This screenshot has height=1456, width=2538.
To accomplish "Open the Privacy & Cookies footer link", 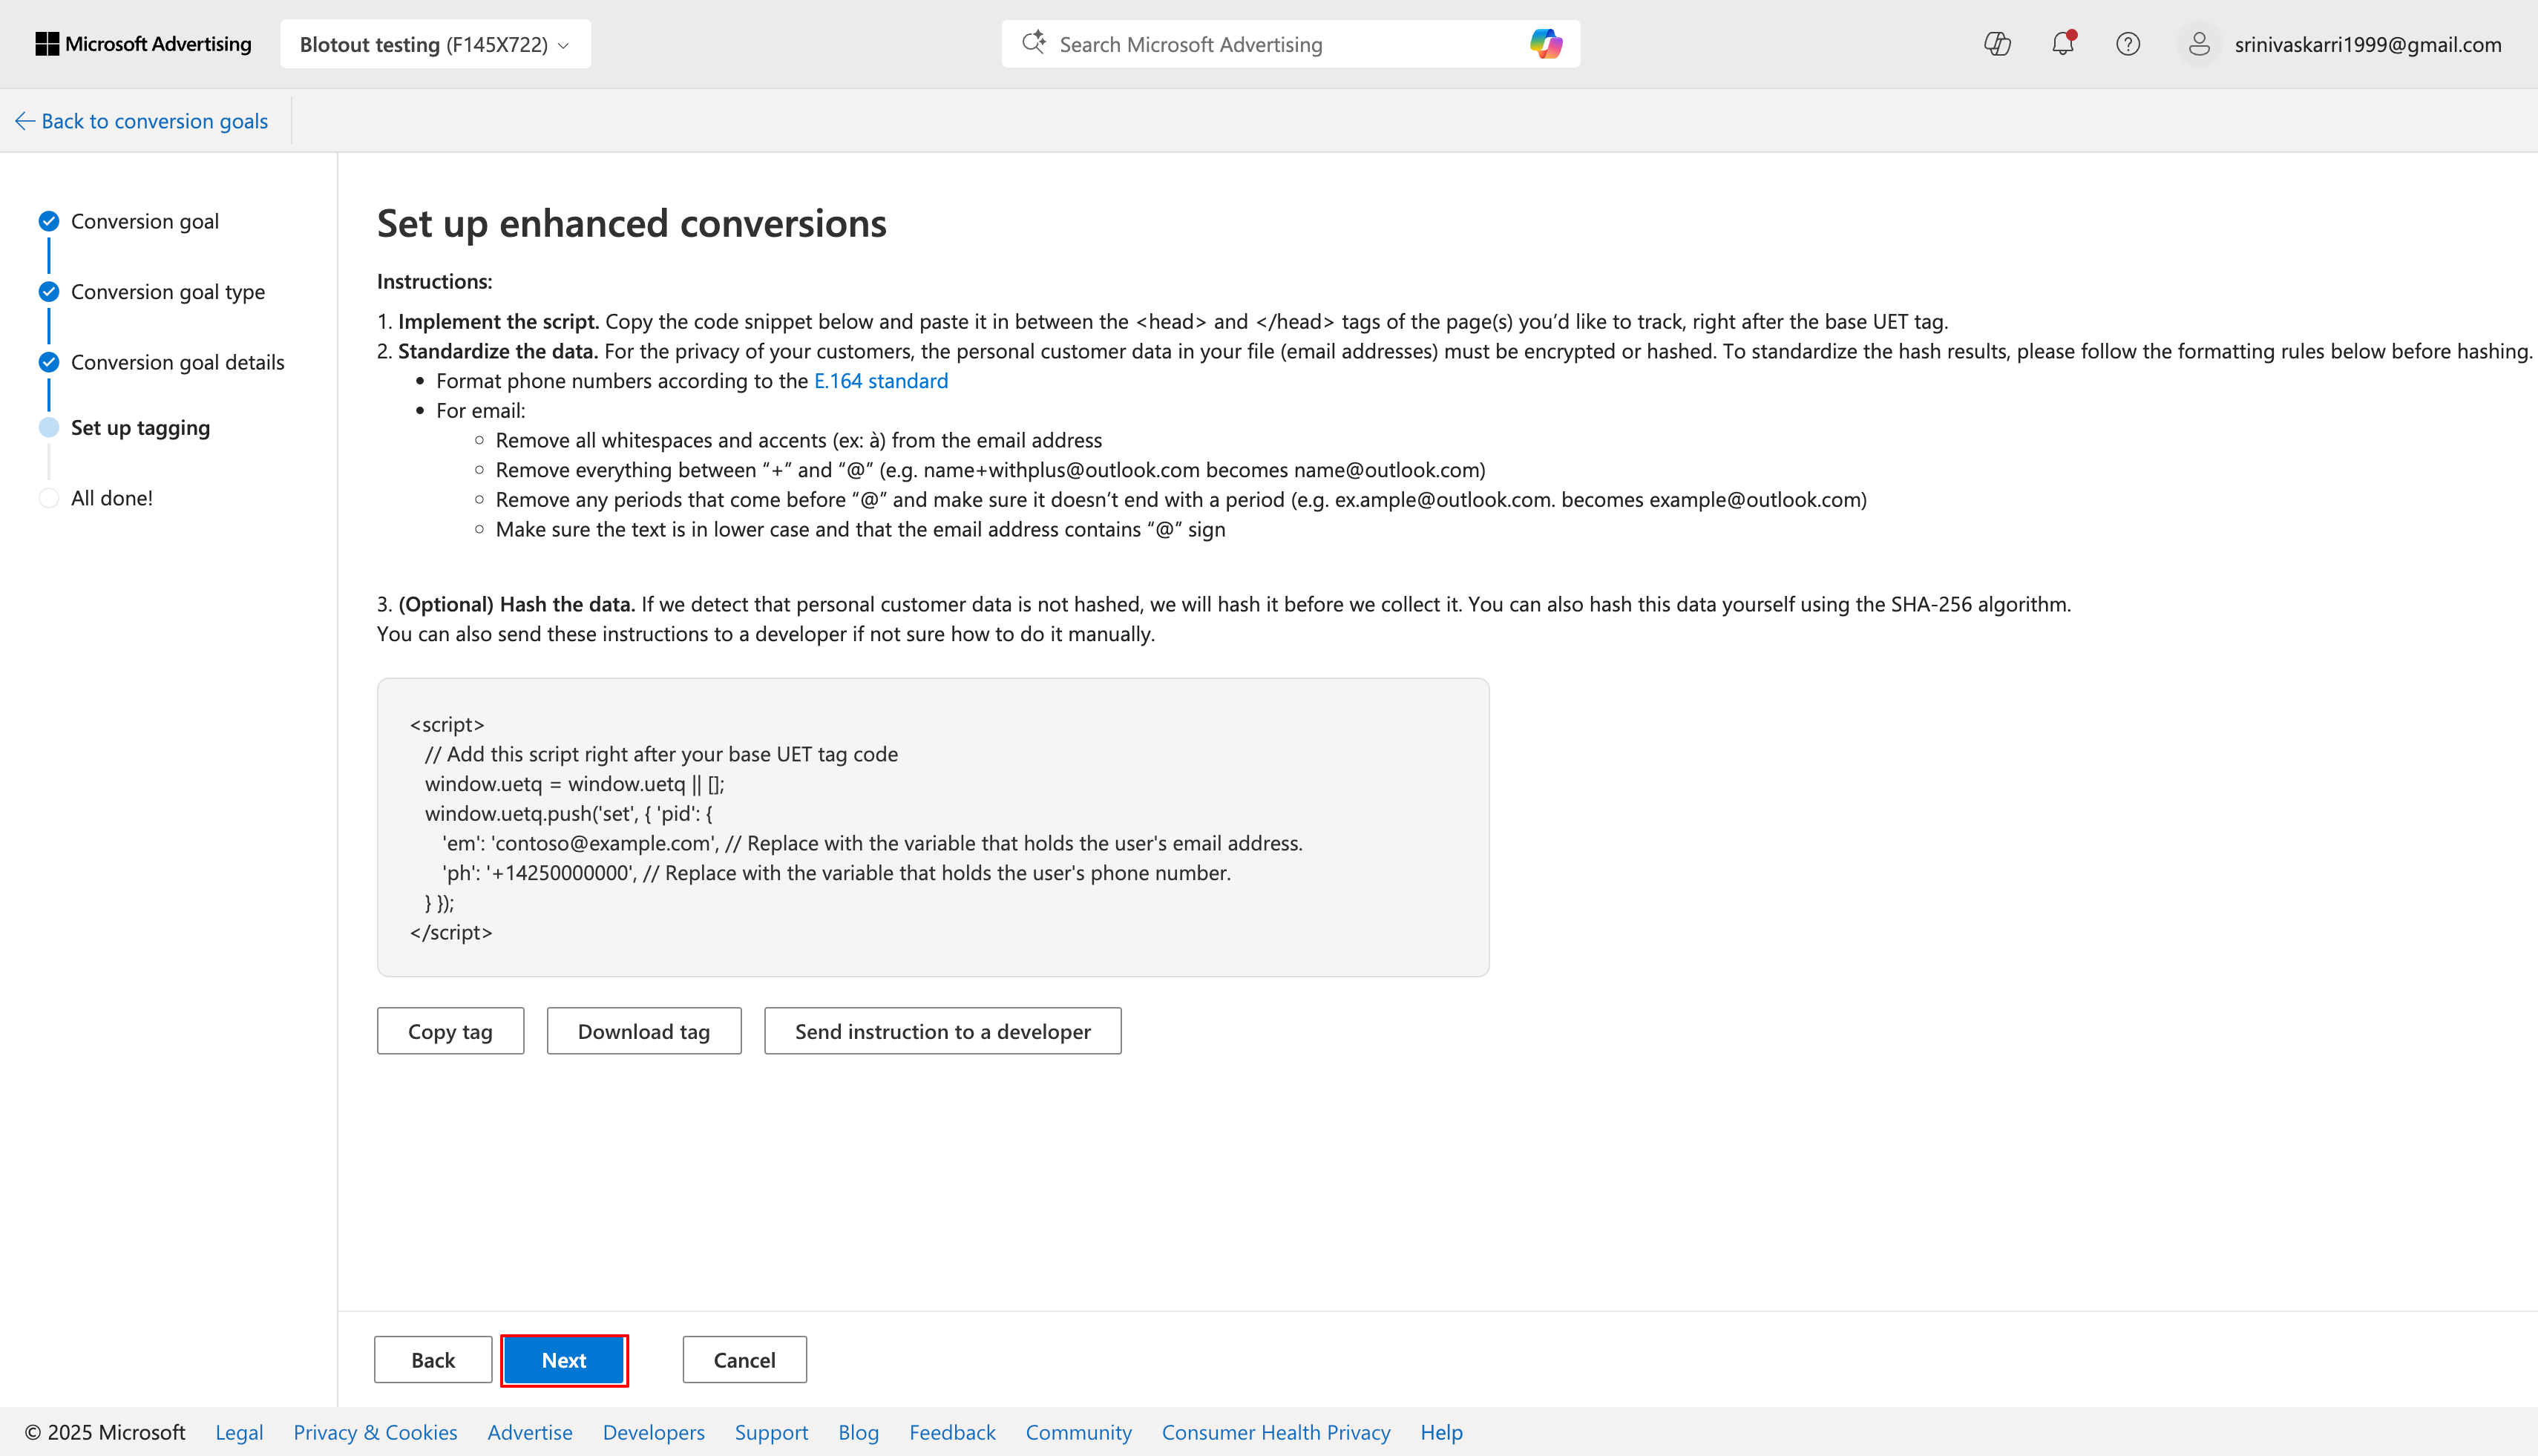I will point(375,1432).
